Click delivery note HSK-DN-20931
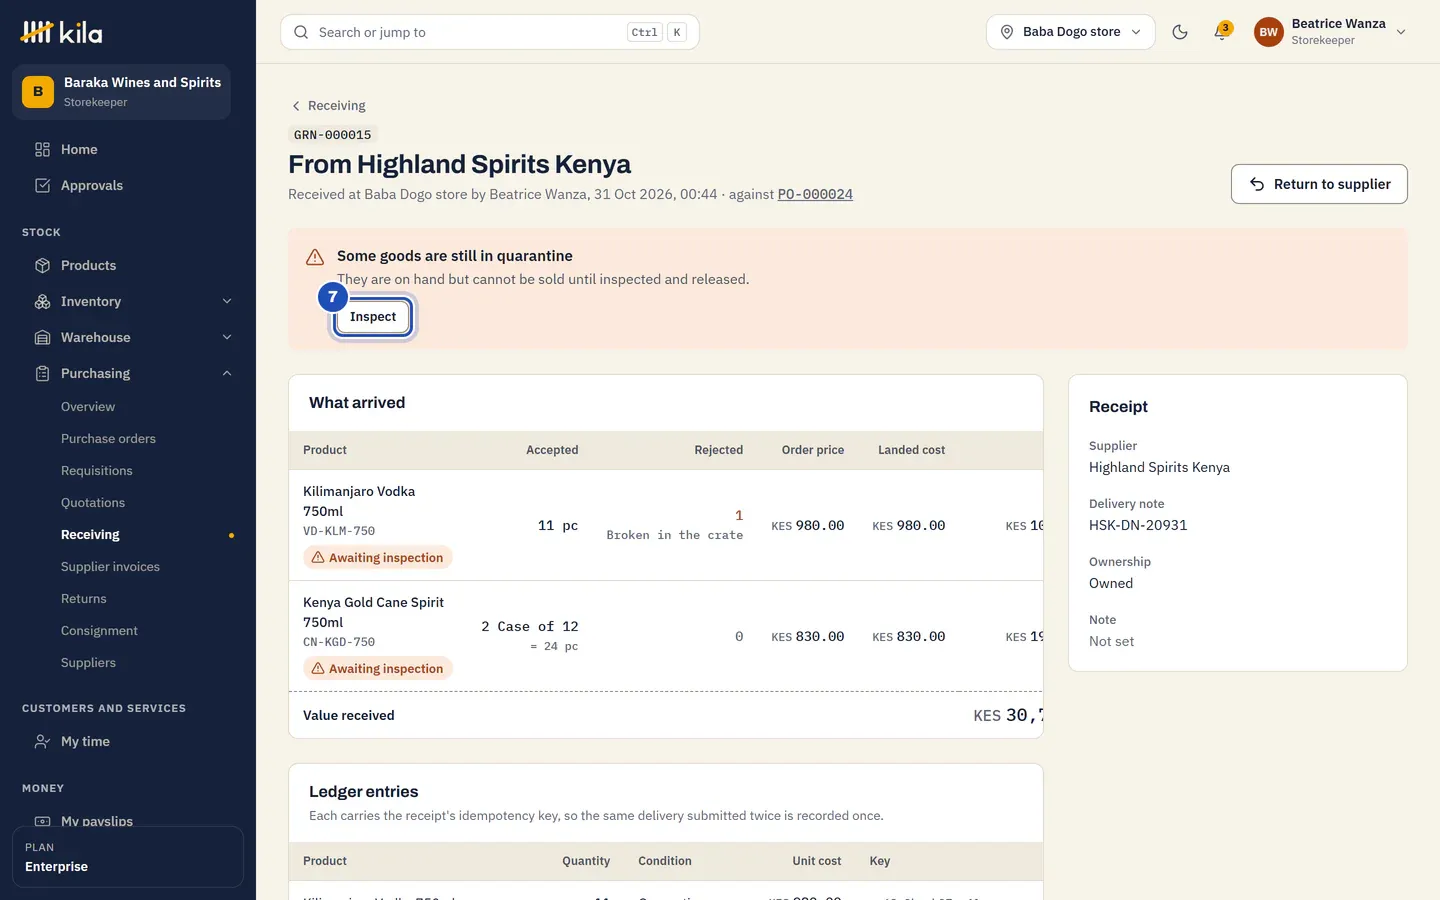 point(1138,525)
